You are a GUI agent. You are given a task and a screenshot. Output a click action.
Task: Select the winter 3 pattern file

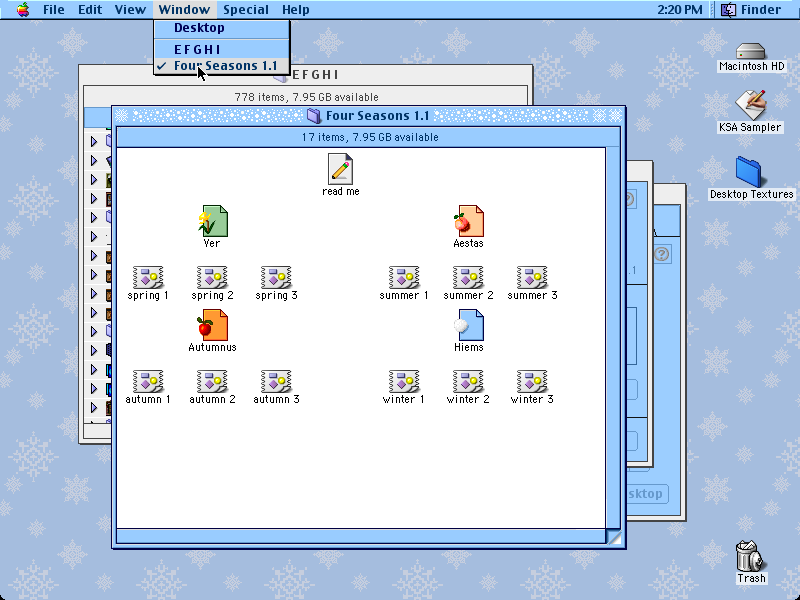click(x=532, y=387)
